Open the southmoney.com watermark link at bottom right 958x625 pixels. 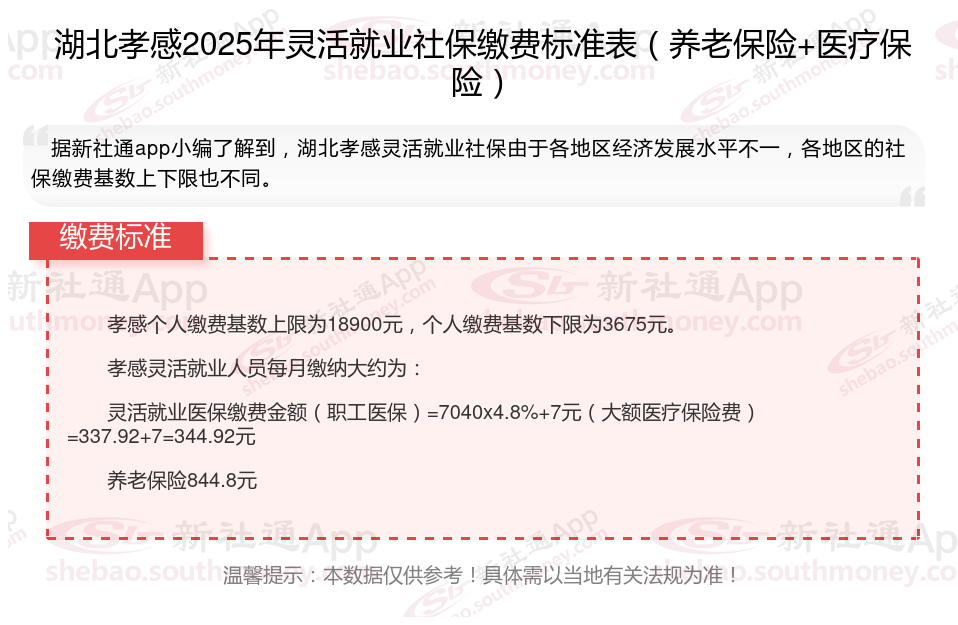pyautogui.click(x=845, y=572)
